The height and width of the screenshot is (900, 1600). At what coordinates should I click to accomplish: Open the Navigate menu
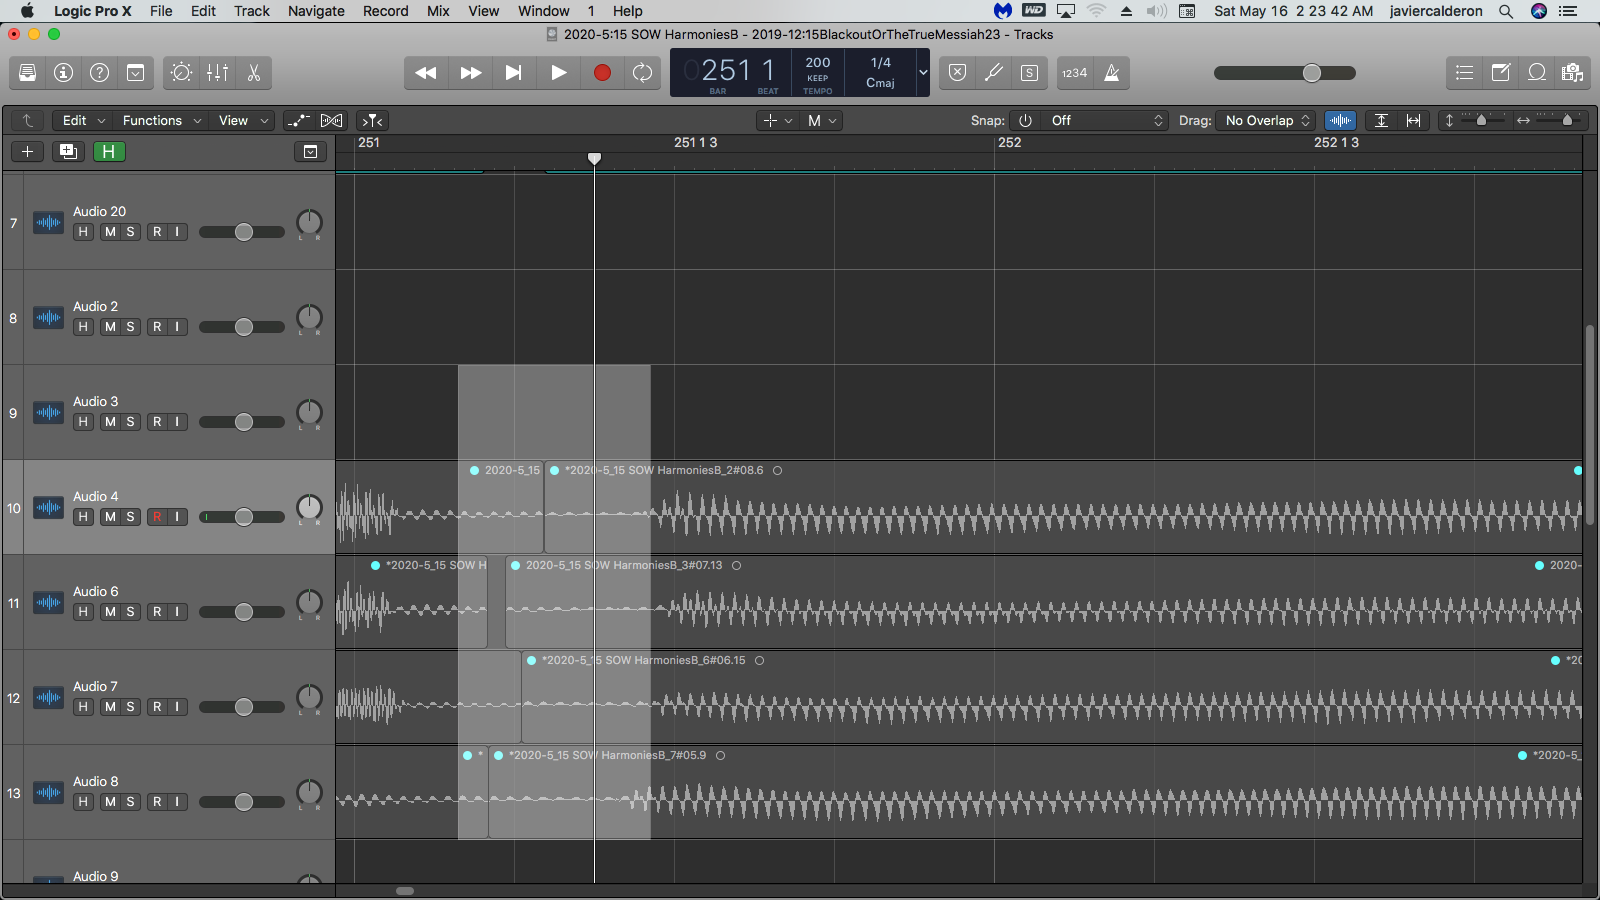point(316,11)
